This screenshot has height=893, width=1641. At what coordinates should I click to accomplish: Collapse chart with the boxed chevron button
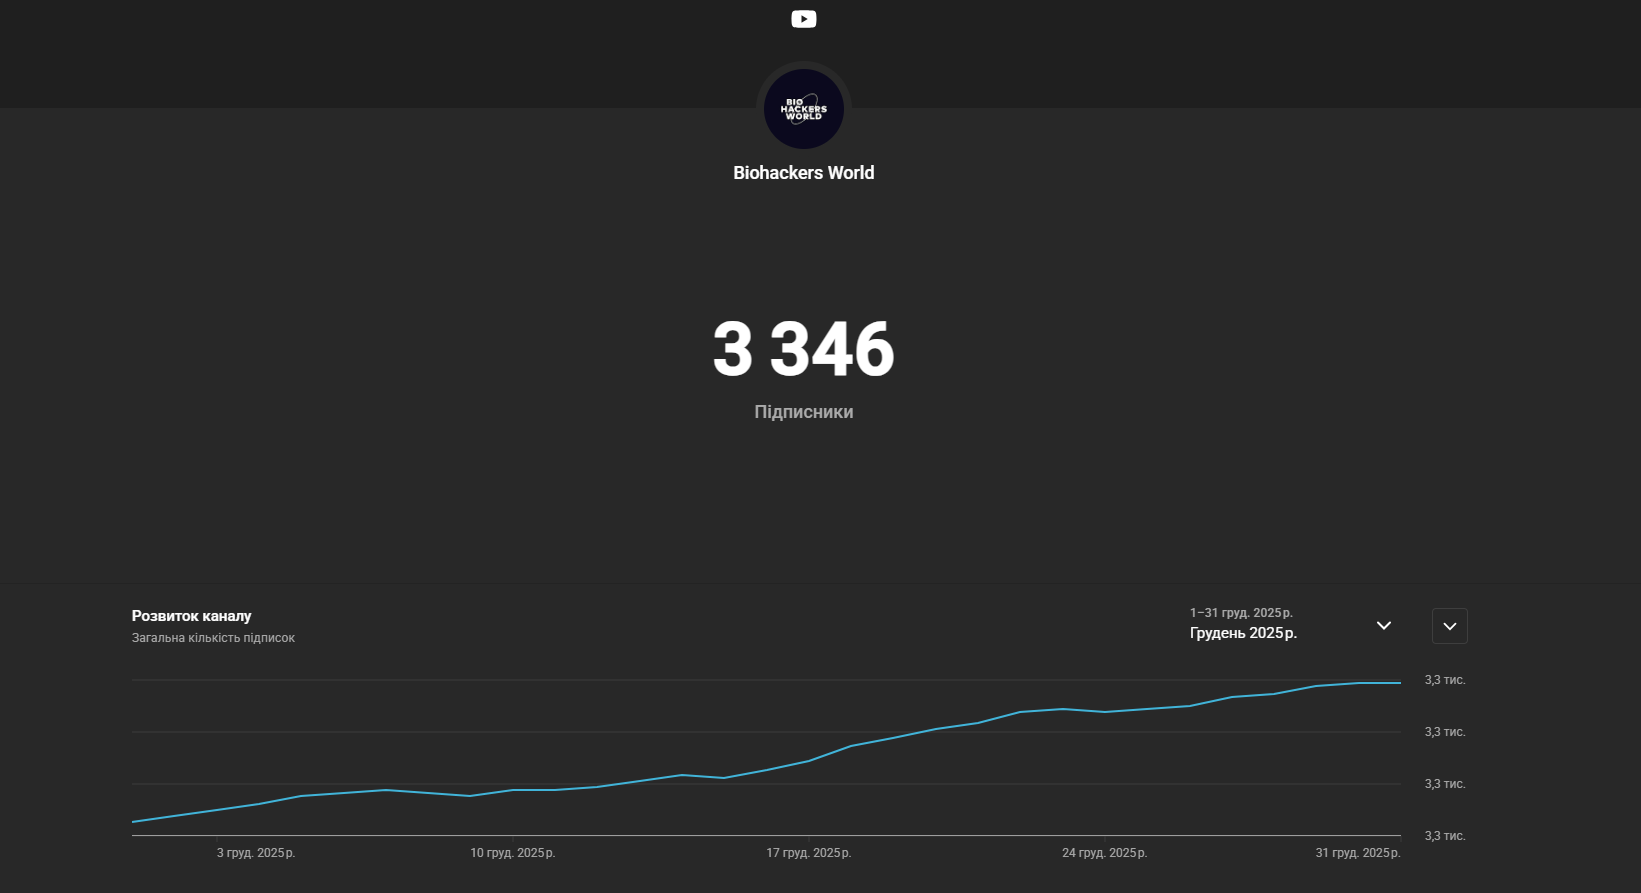click(x=1450, y=626)
